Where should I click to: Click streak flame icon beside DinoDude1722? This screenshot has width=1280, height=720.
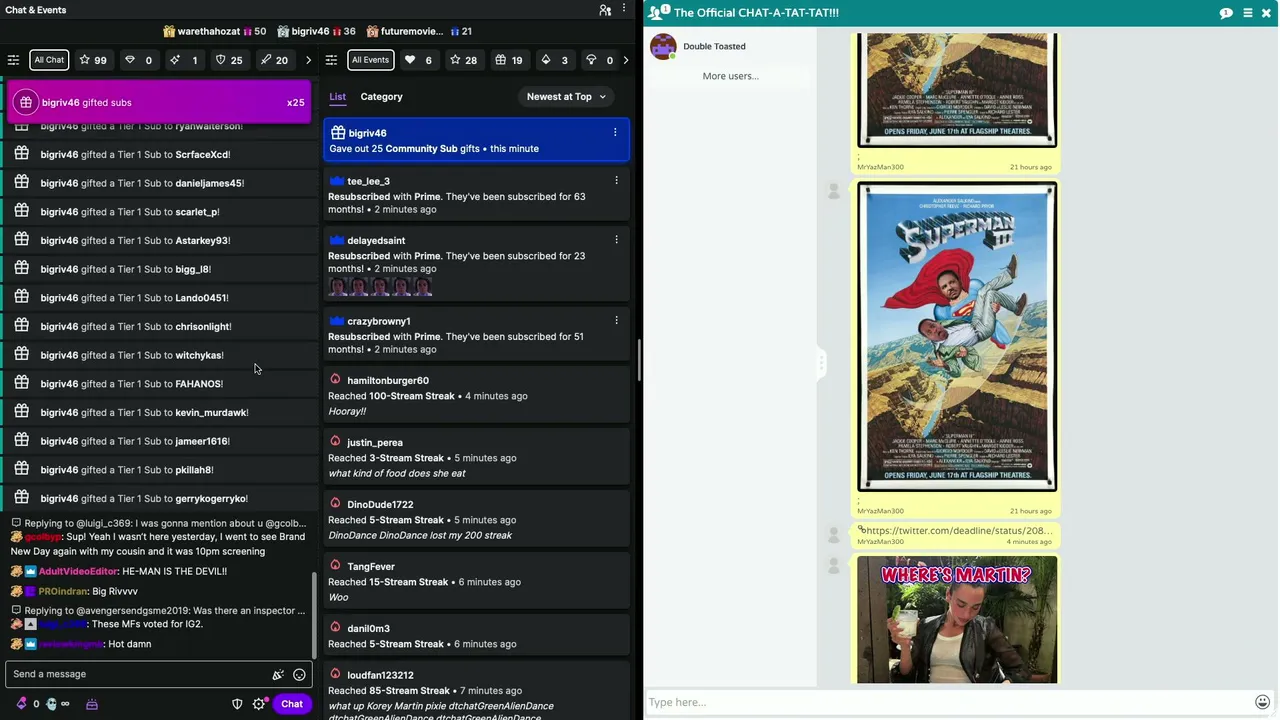tap(335, 504)
